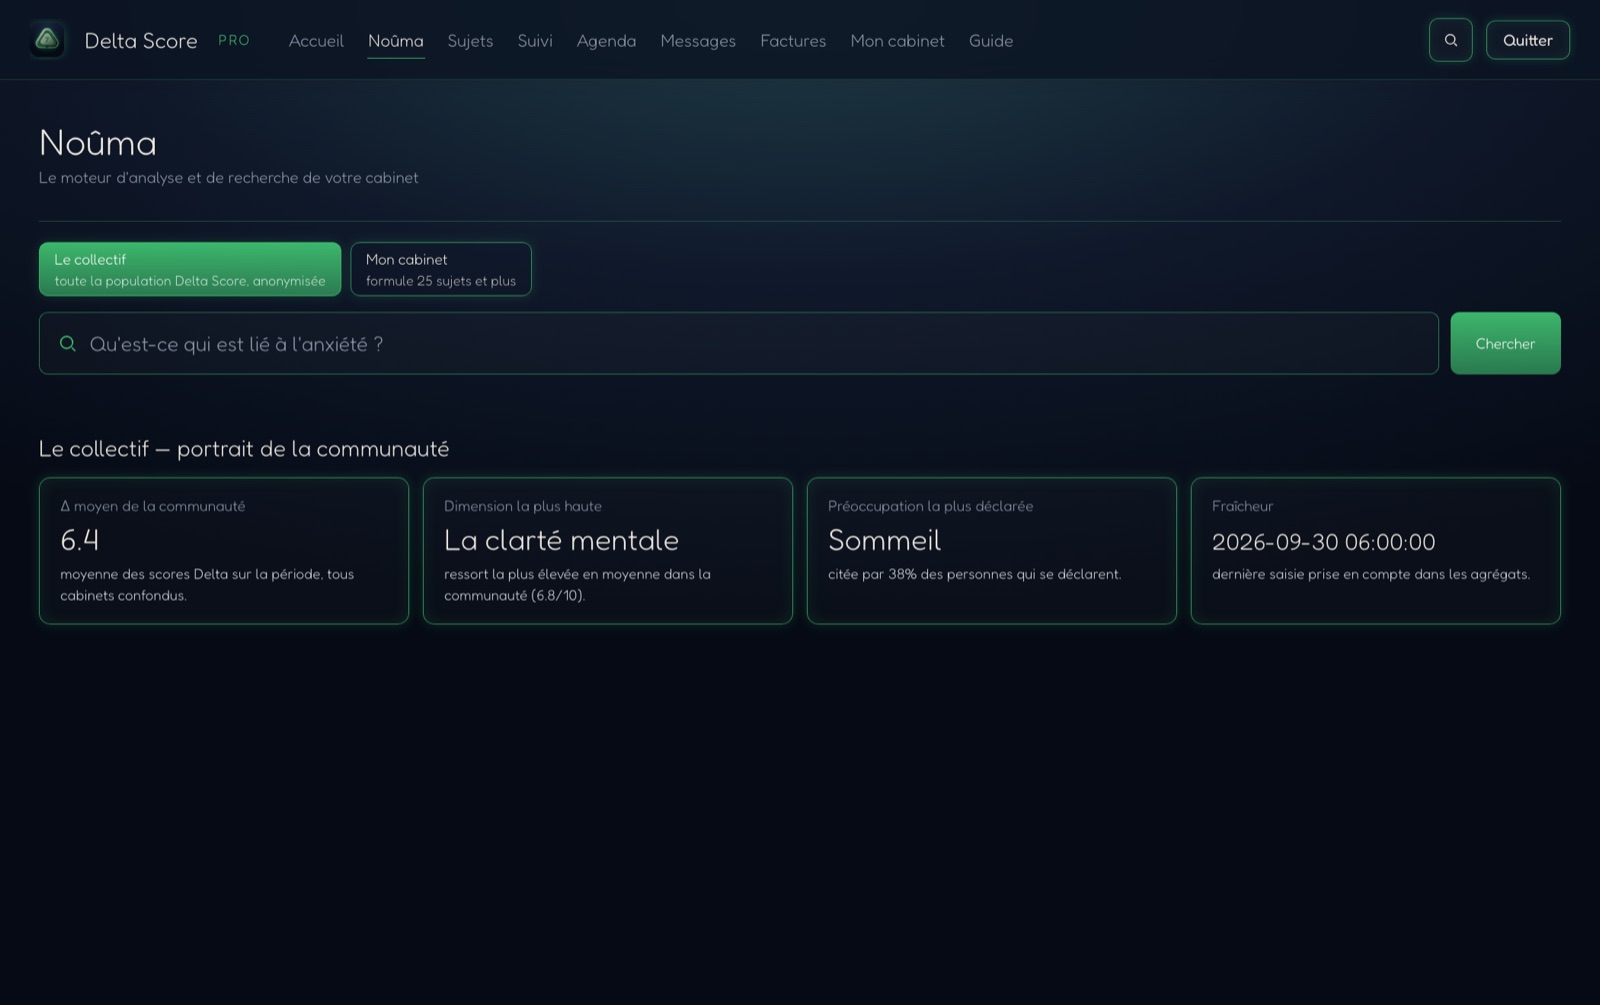Viewport: 1600px width, 1005px height.
Task: Open the Sommeil preoccupation card
Action: (992, 550)
